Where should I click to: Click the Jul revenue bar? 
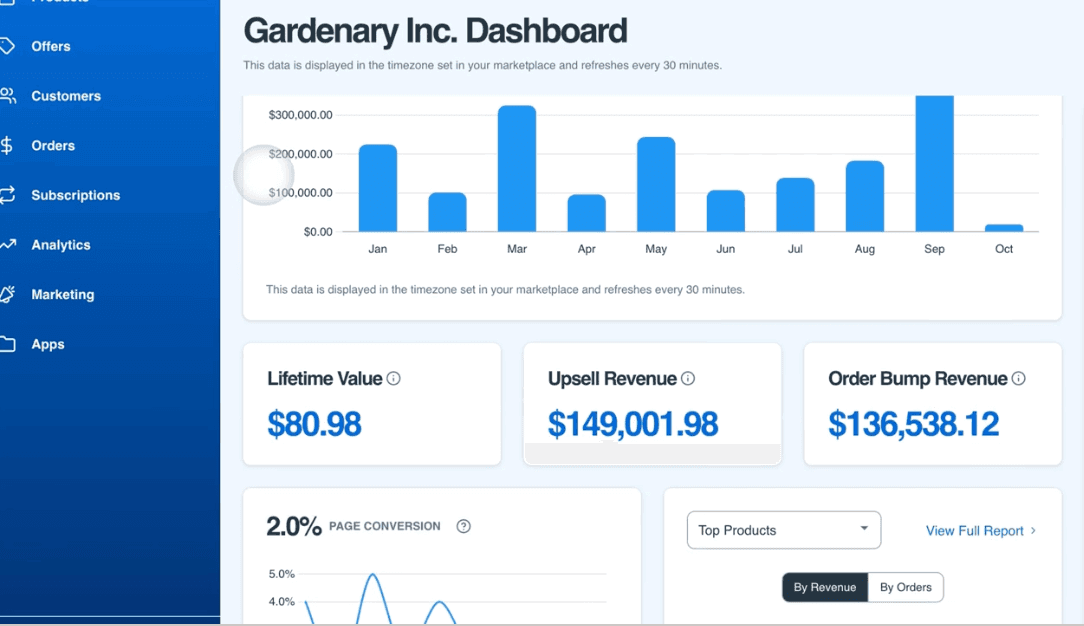[x=796, y=205]
